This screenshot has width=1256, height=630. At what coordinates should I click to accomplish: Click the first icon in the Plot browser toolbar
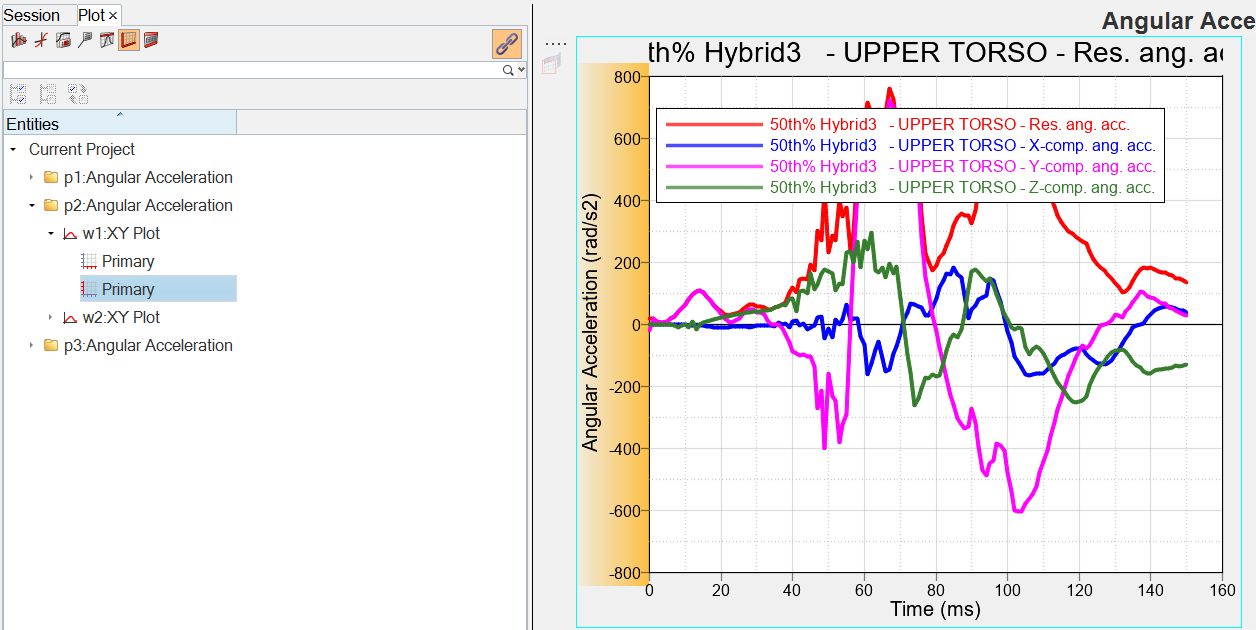pyautogui.click(x=18, y=41)
